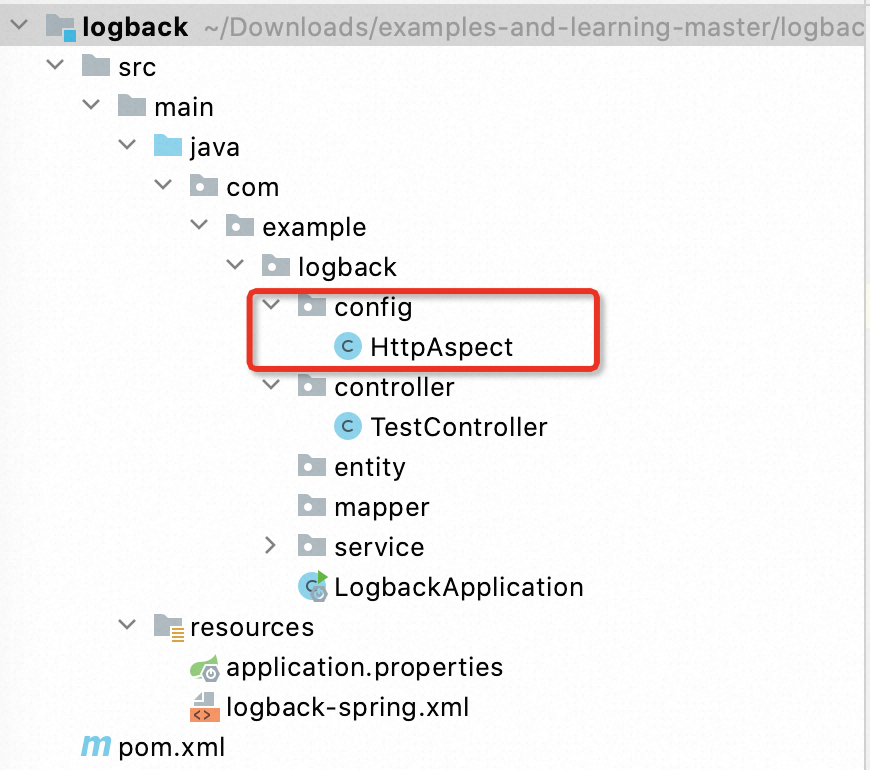The image size is (870, 770).
Task: Collapse the main folder arrow
Action: click(x=91, y=107)
